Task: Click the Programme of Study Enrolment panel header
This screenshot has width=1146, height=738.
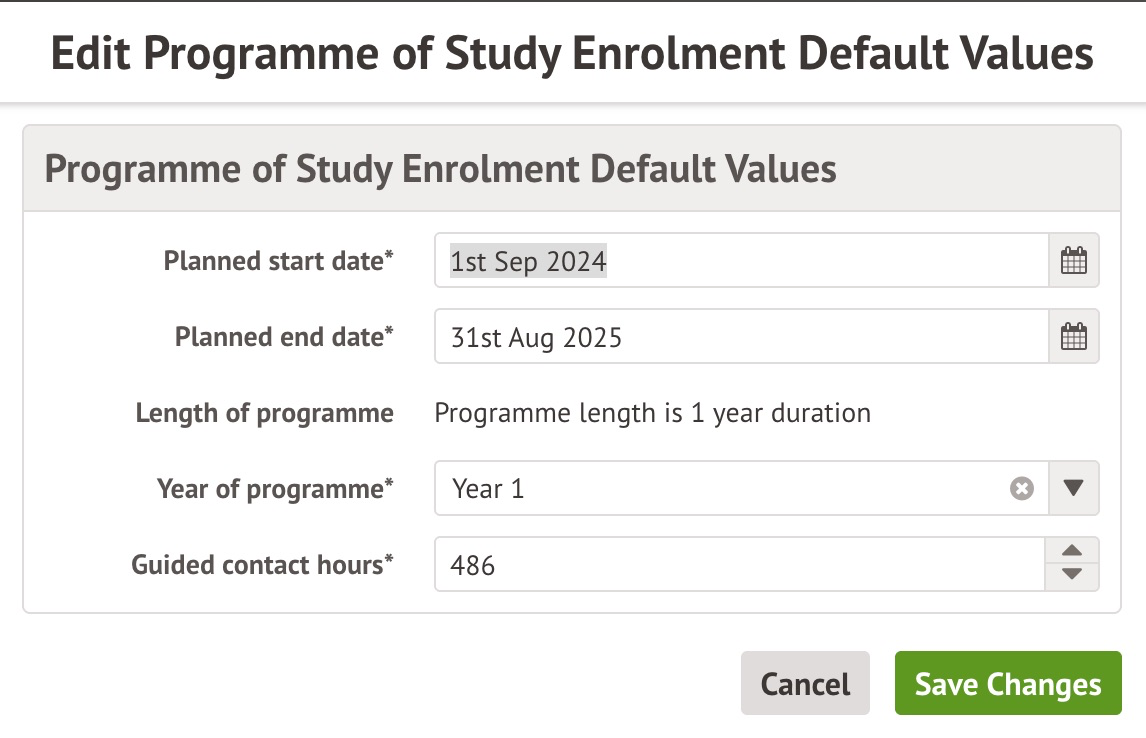Action: pyautogui.click(x=441, y=168)
